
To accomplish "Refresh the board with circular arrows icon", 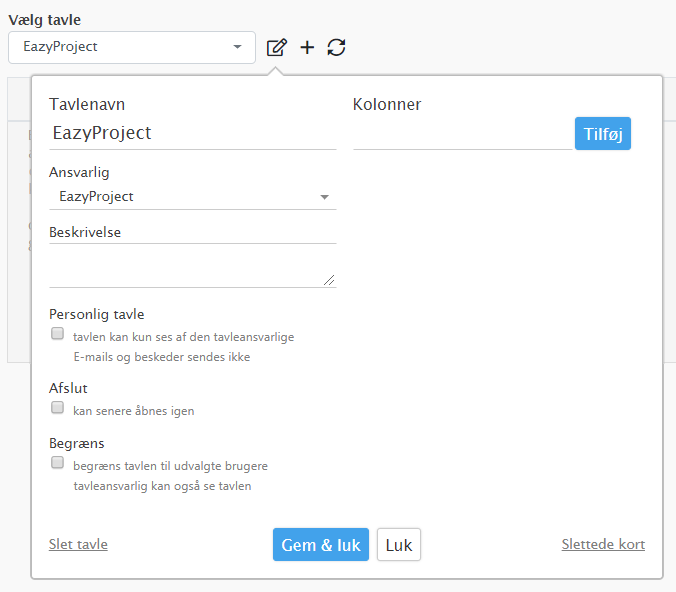I will click(336, 47).
